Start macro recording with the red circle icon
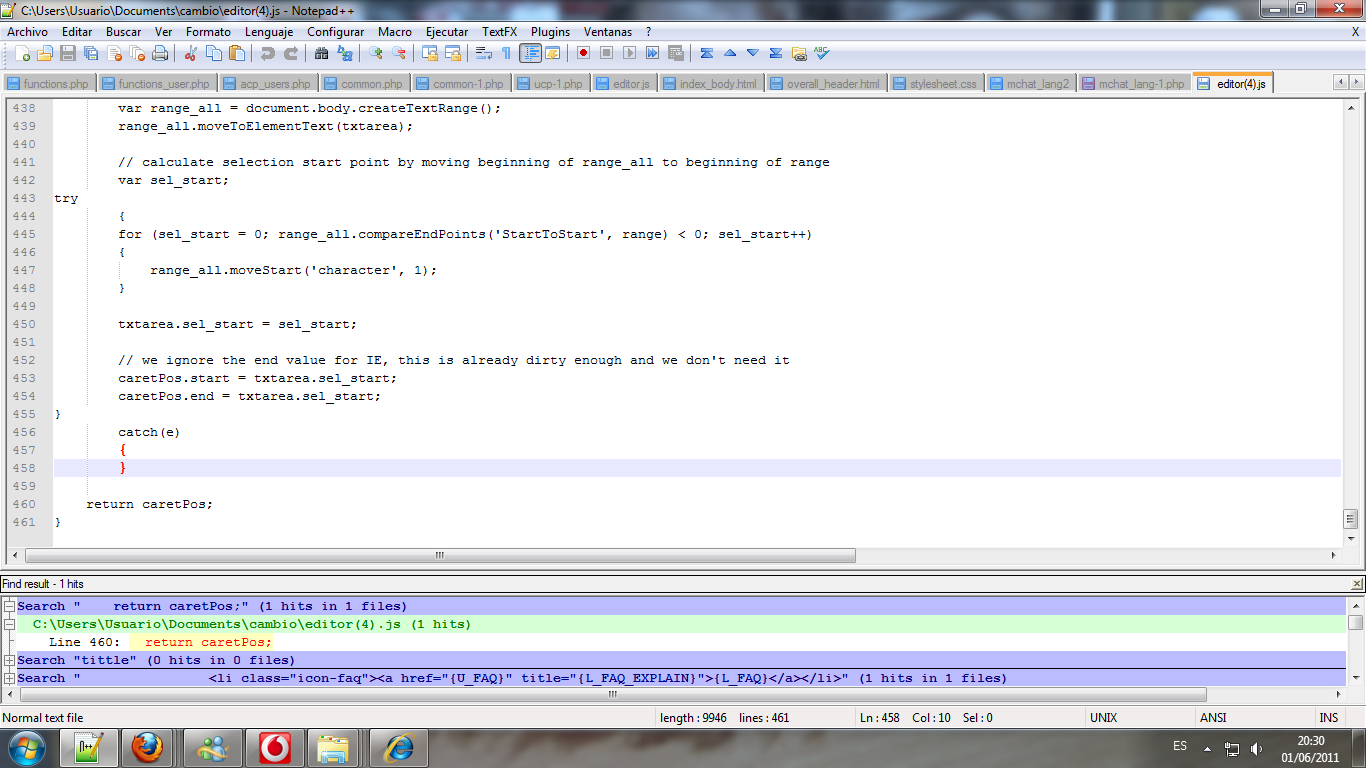Viewport: 1366px width, 768px height. coord(583,53)
